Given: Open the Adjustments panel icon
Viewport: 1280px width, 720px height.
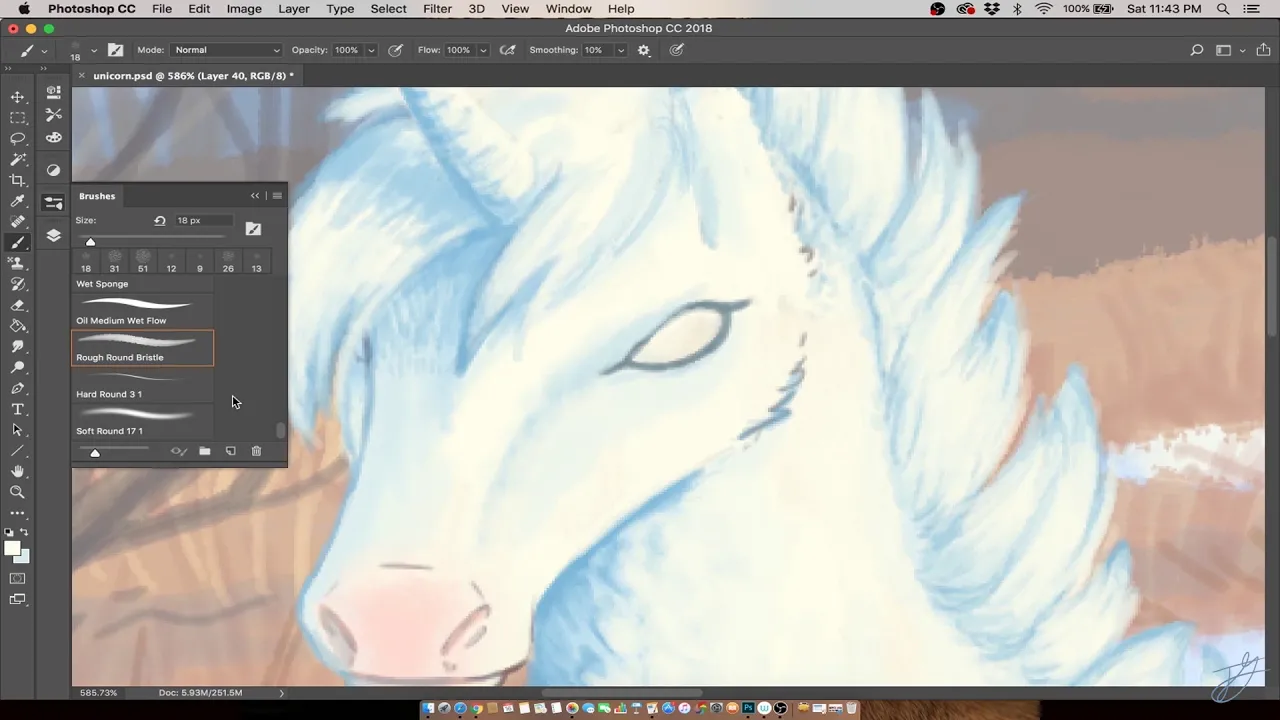Looking at the screenshot, I should pos(54,170).
